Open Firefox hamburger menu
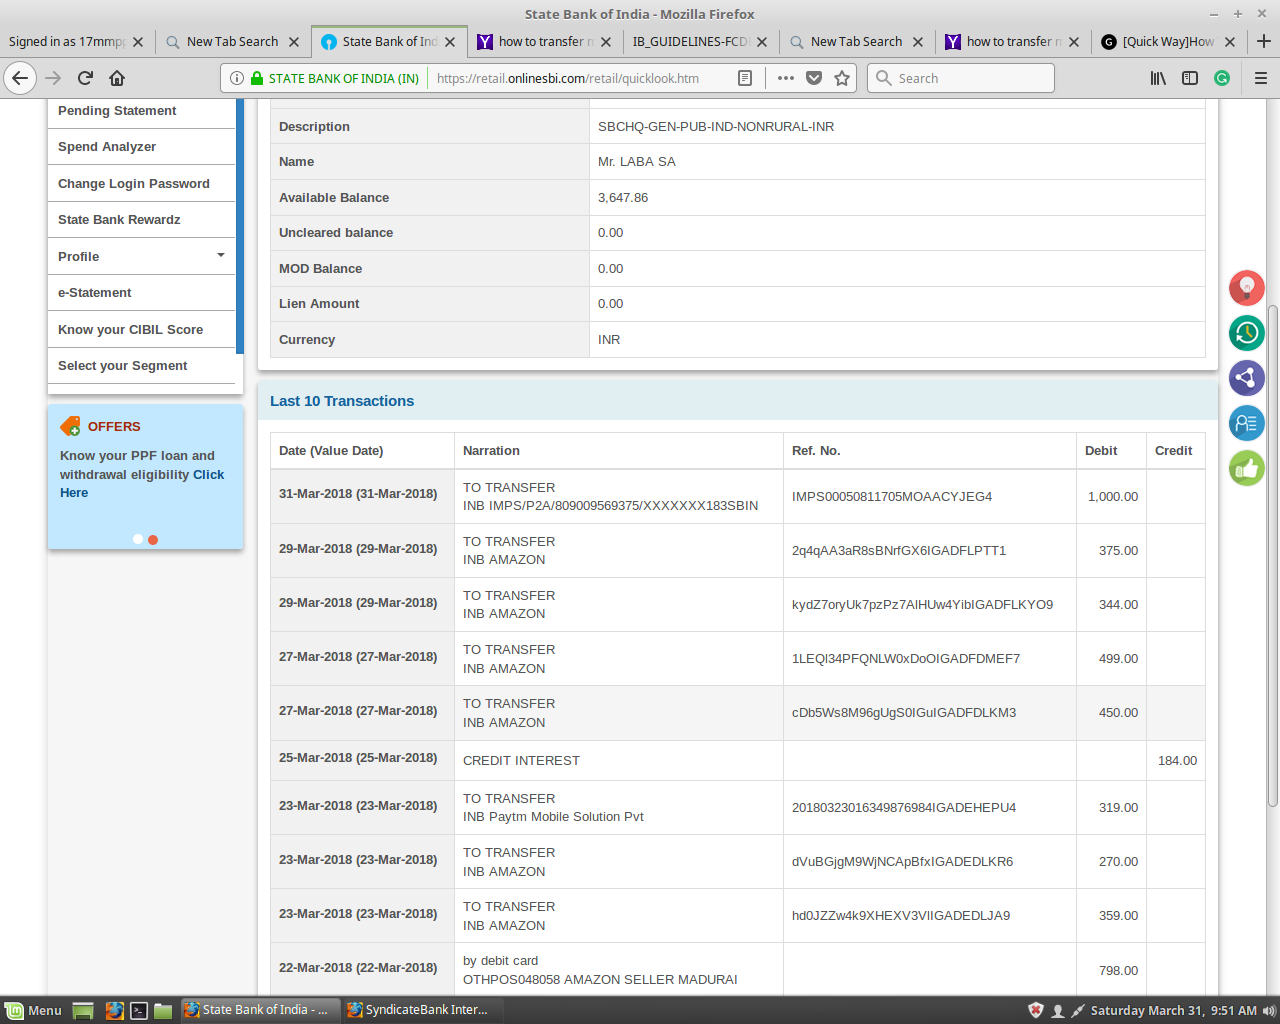Screen dimensions: 1280x1024 [1260, 78]
